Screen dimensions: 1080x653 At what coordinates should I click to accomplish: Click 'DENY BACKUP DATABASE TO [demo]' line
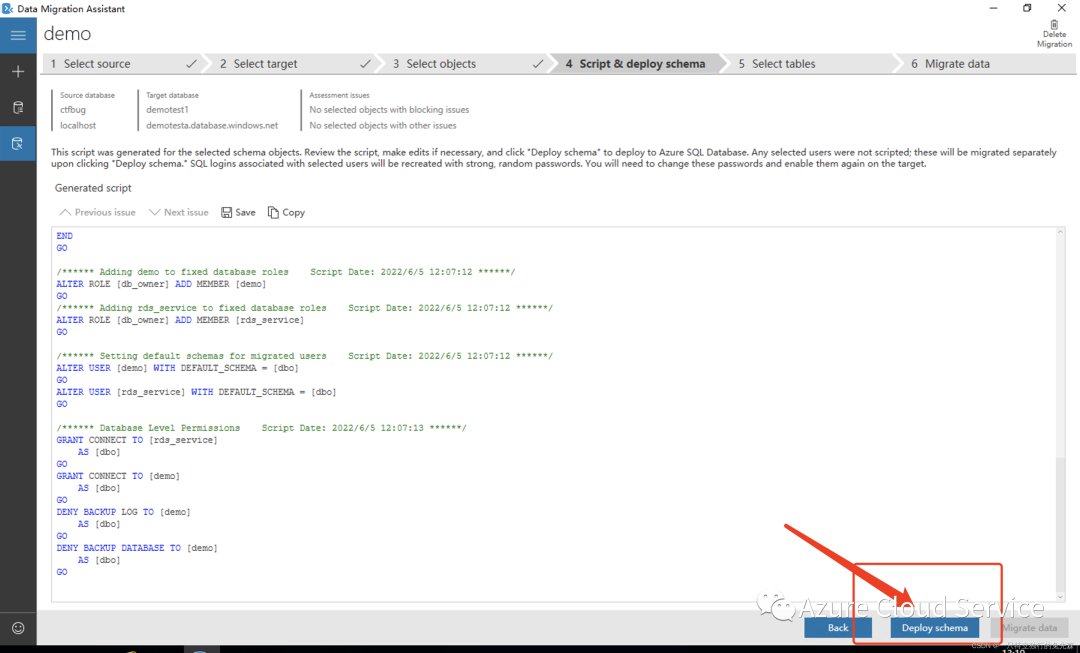137,548
